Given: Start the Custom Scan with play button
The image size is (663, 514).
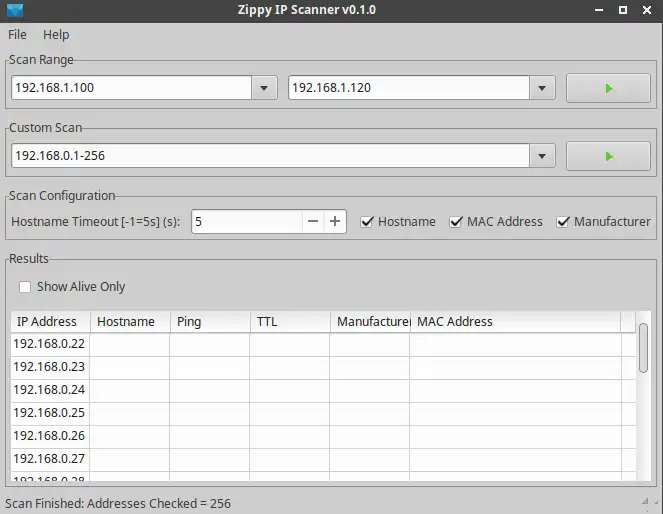Looking at the screenshot, I should tap(608, 156).
